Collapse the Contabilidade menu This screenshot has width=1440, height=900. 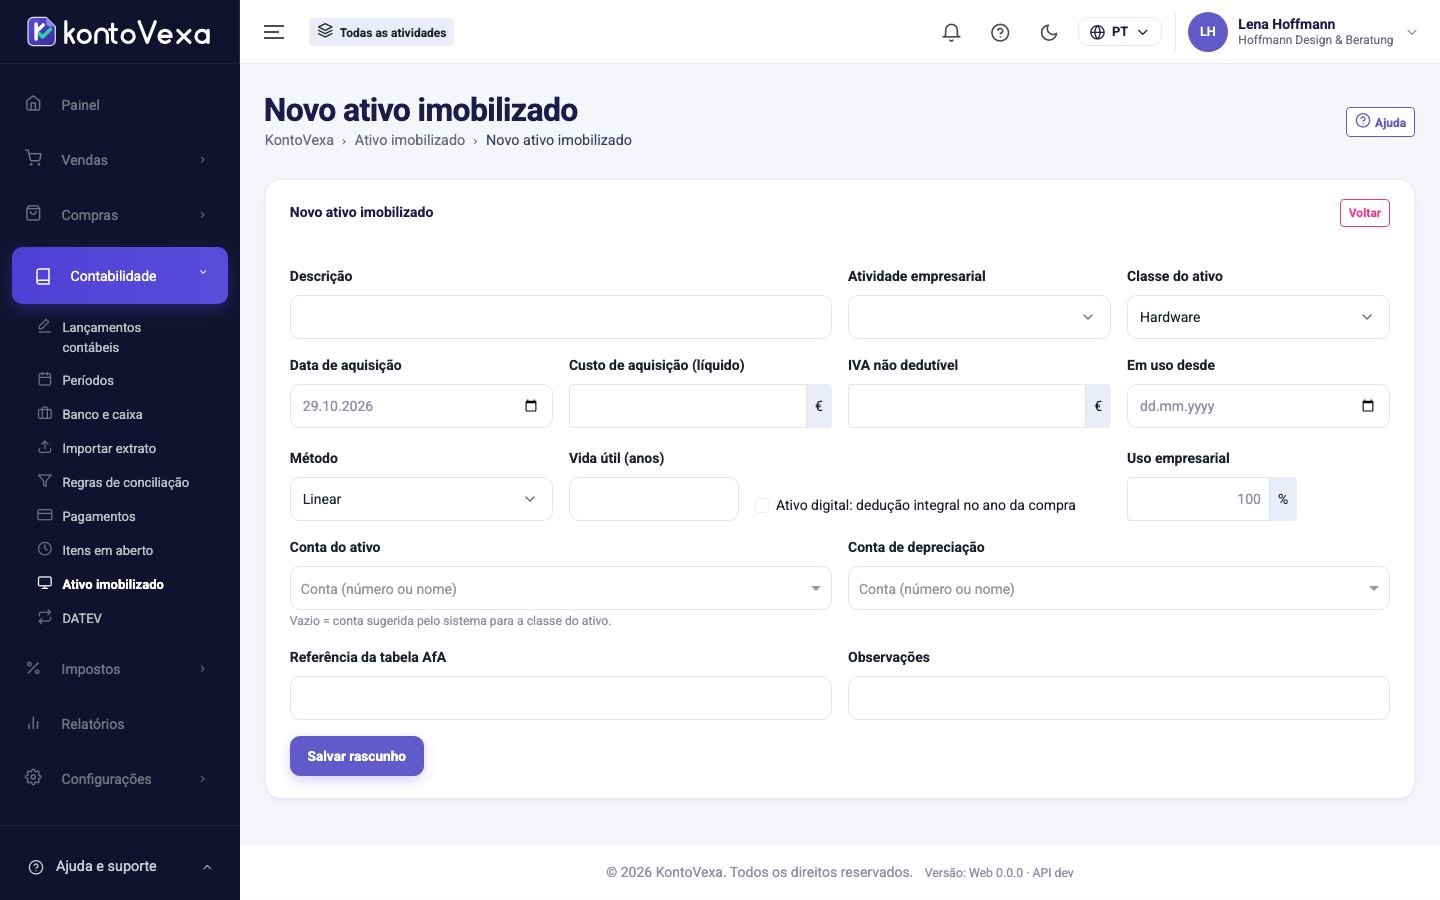[x=120, y=275]
